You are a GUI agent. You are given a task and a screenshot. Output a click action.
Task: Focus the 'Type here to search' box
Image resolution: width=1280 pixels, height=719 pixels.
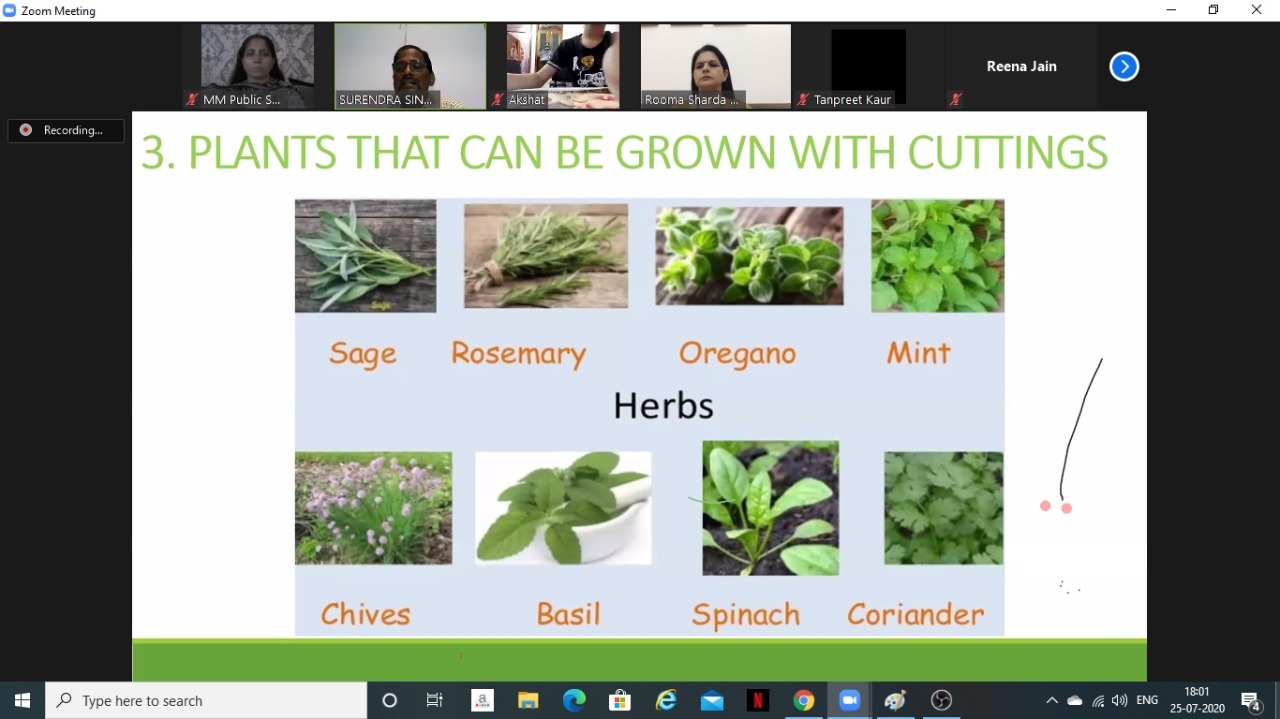tap(206, 701)
